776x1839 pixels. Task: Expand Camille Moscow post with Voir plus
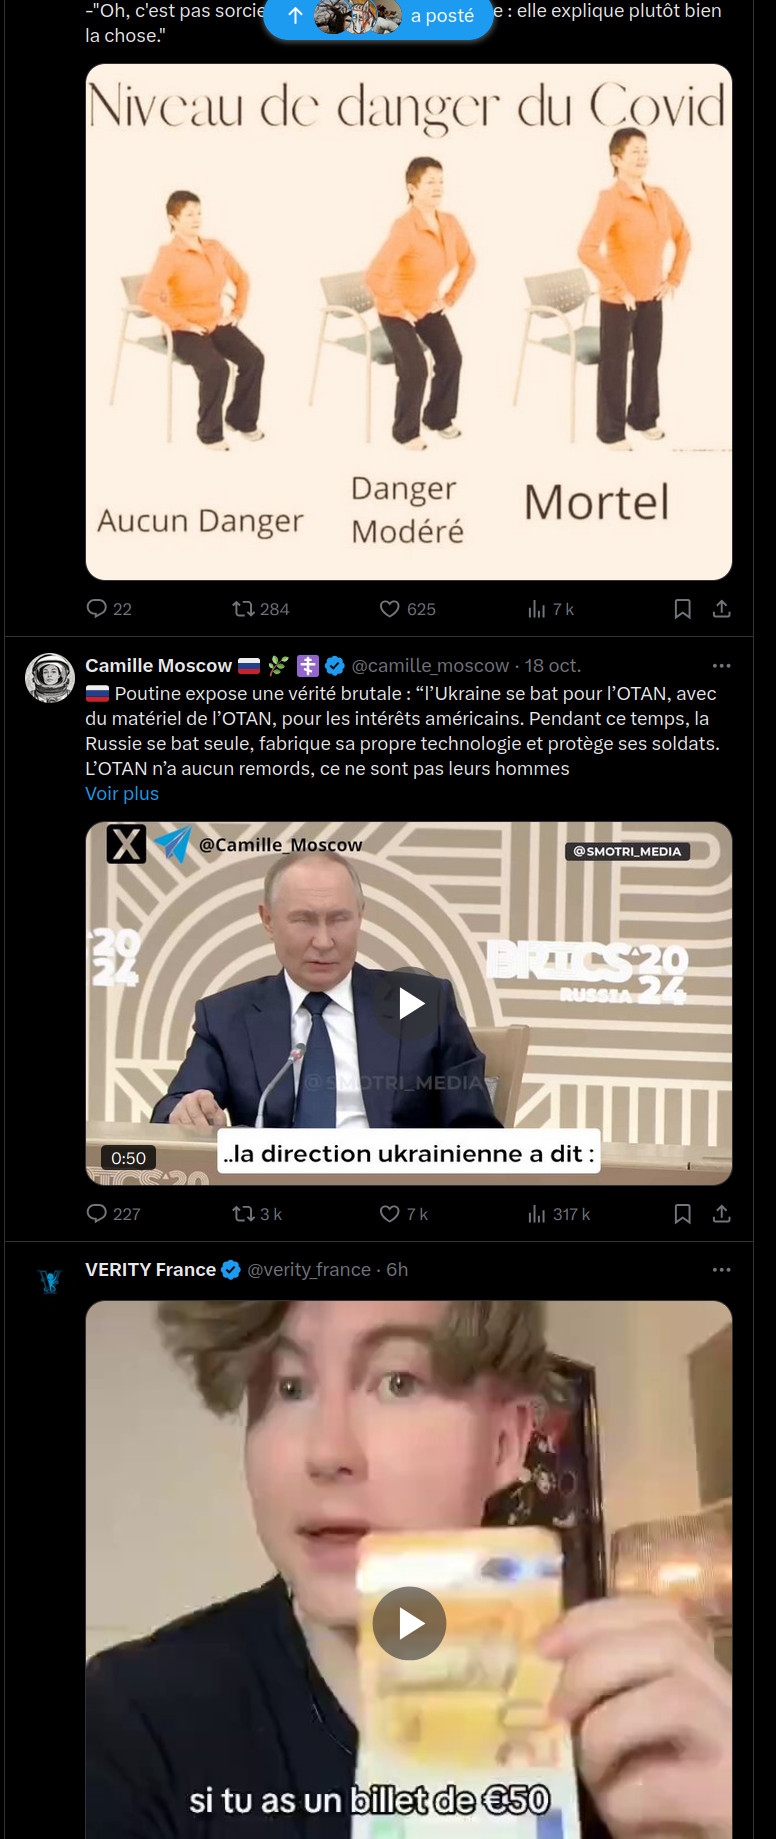tap(122, 793)
